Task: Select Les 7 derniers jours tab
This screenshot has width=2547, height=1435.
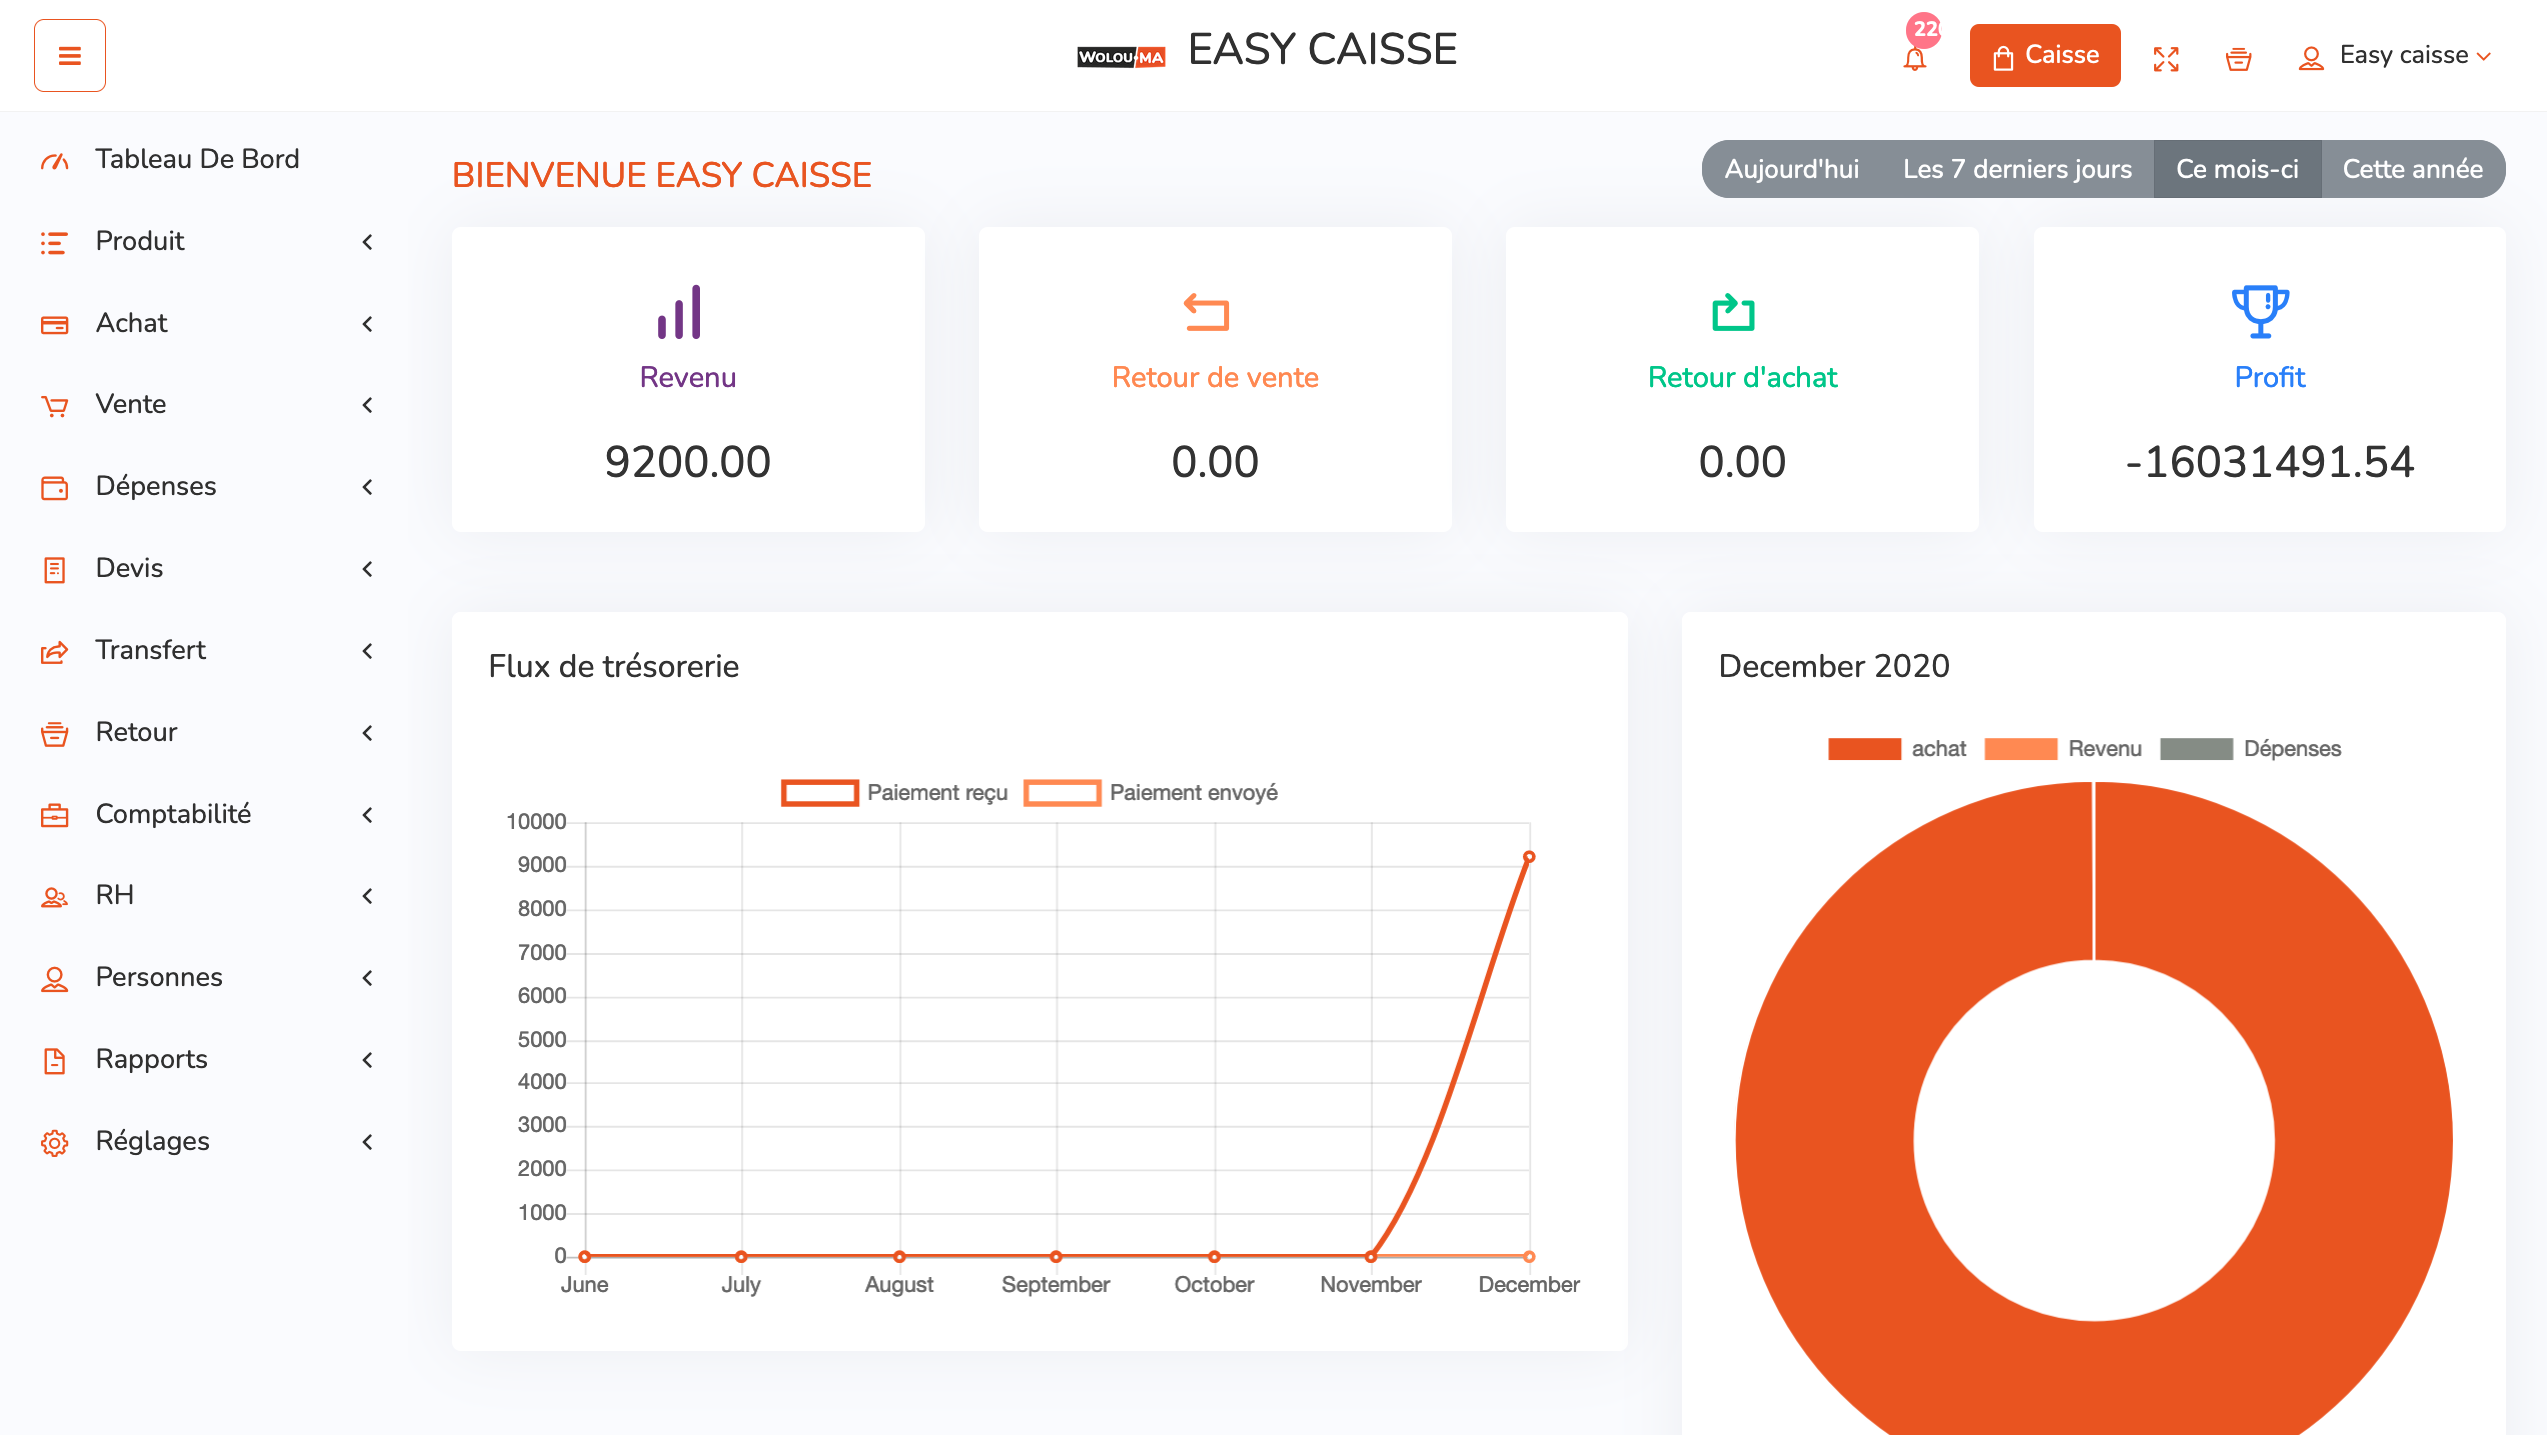Action: [x=2017, y=169]
